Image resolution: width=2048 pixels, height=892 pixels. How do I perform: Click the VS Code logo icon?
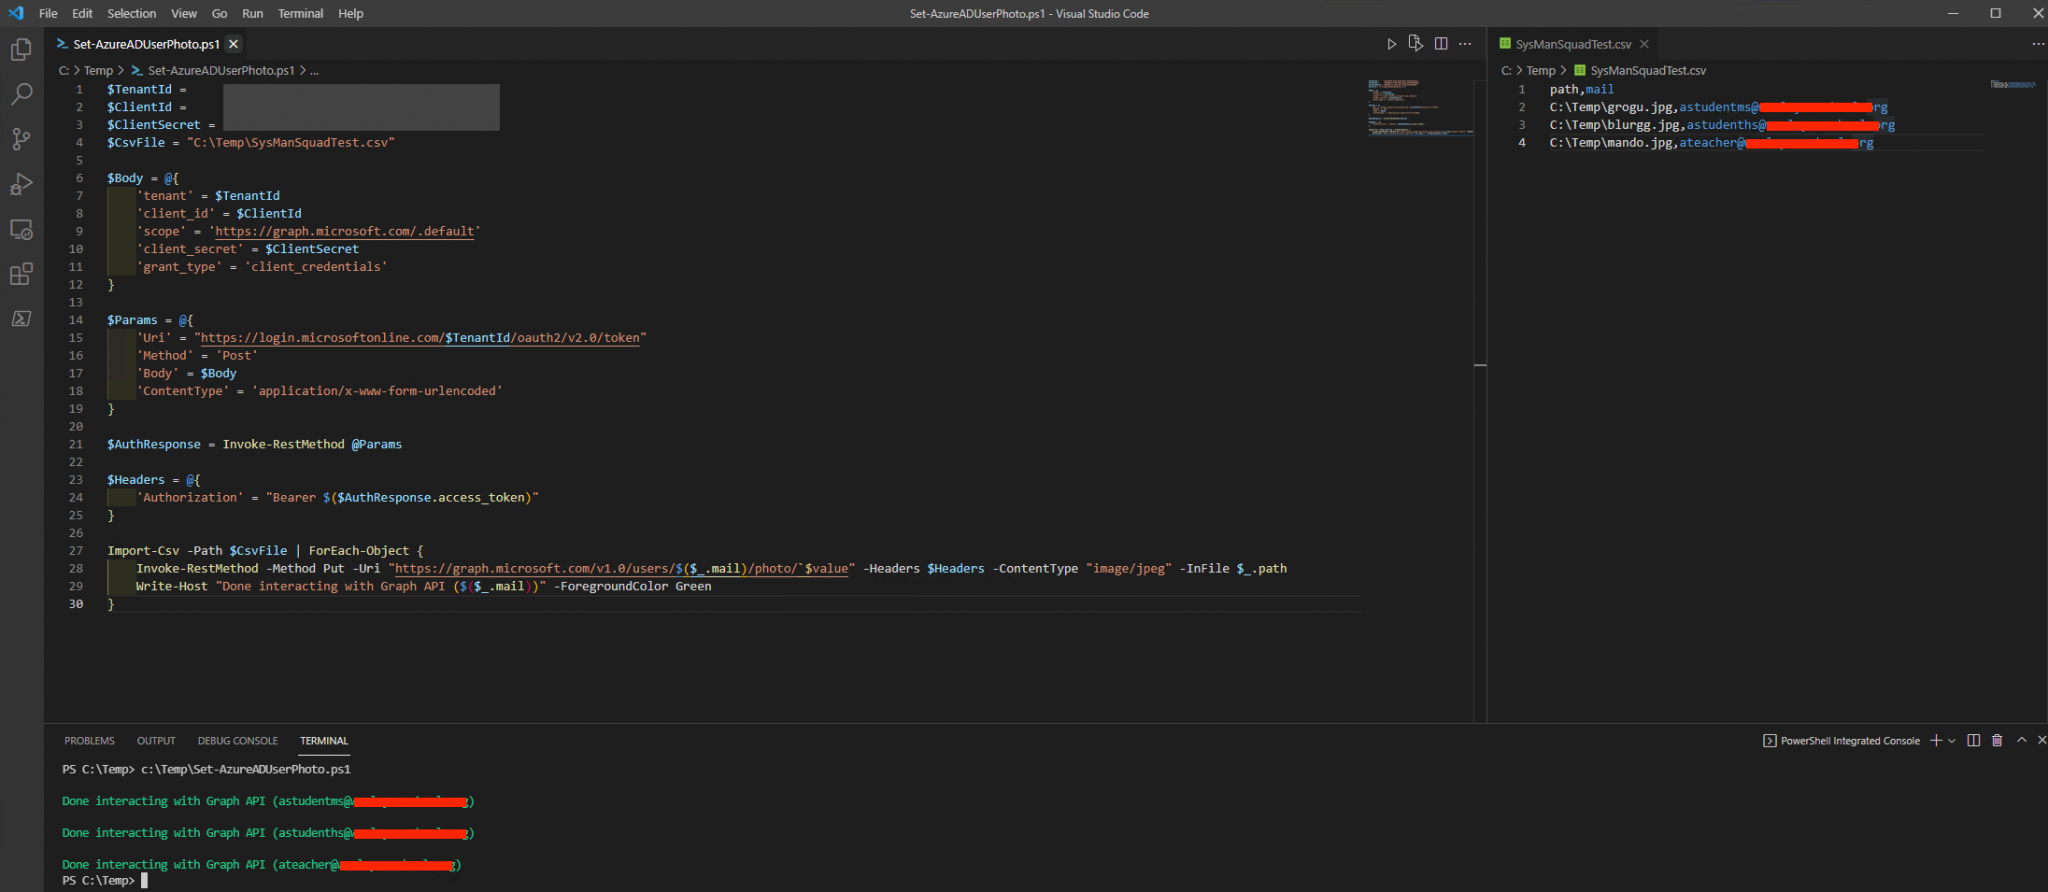(x=16, y=13)
